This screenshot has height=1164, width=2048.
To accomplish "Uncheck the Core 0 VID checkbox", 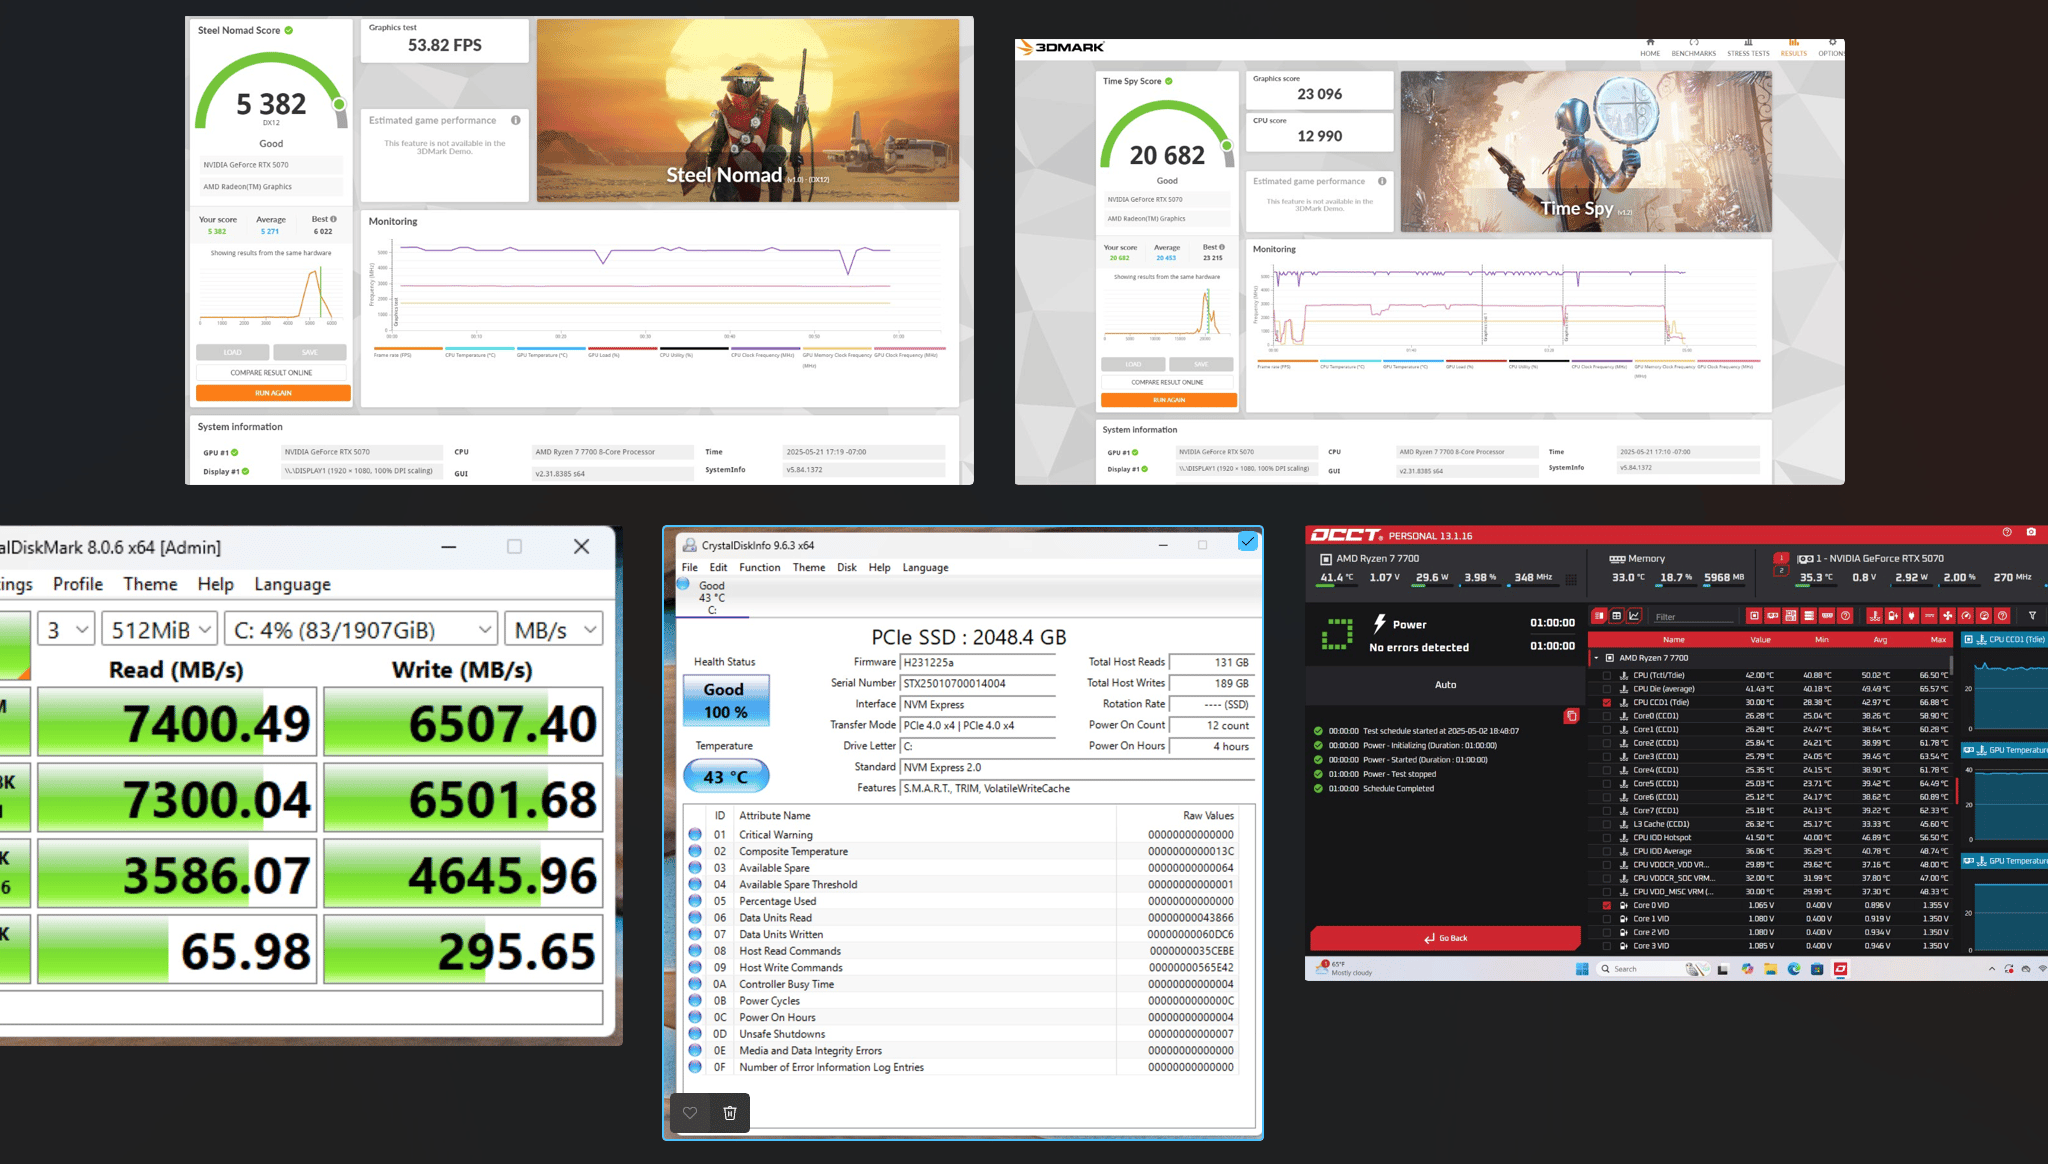I will (1607, 905).
